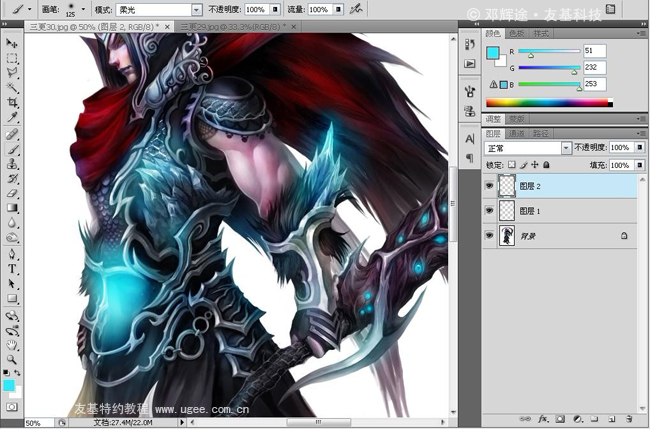Create new fill or adjustment layer

[x=578, y=419]
